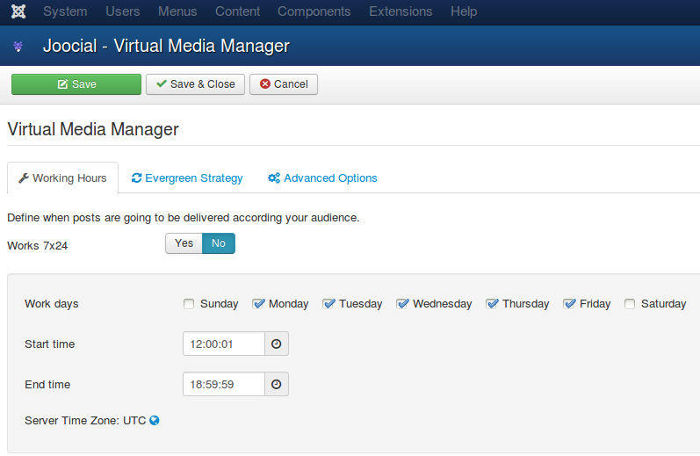This screenshot has height=456, width=700.
Task: Open Start time clock picker
Action: [x=276, y=344]
